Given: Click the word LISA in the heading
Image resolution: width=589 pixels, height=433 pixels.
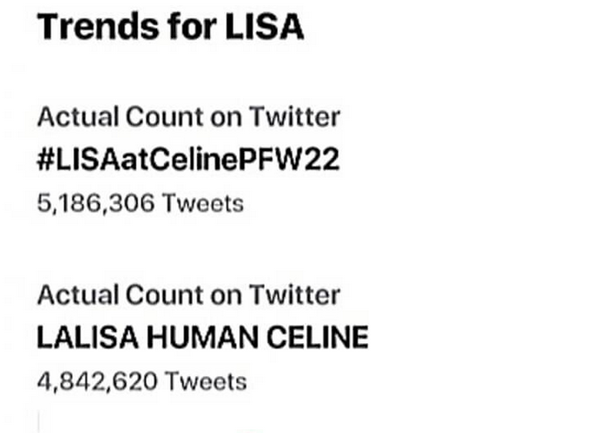Looking at the screenshot, I should pyautogui.click(x=264, y=26).
